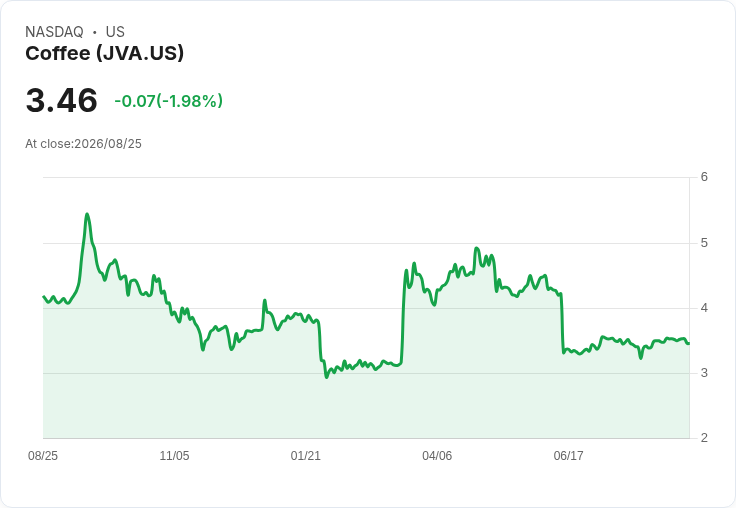Click the 08/25 date axis label

click(x=43, y=456)
